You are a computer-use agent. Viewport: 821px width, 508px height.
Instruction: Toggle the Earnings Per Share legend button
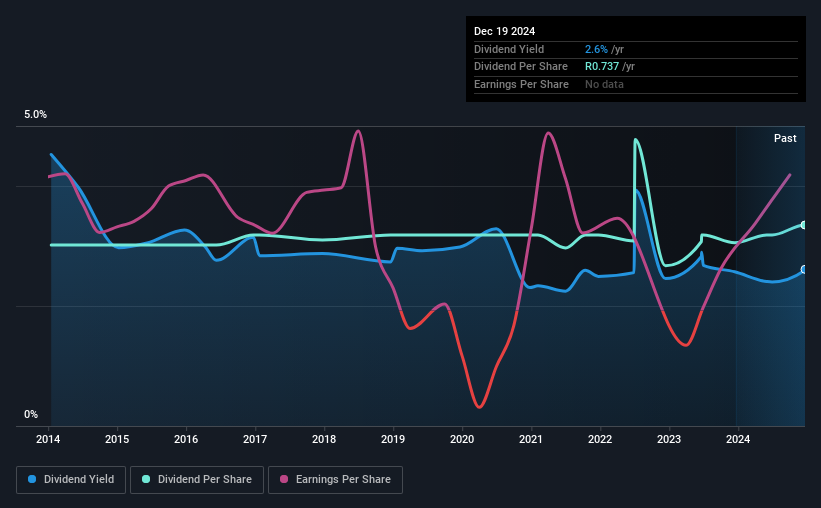click(335, 480)
